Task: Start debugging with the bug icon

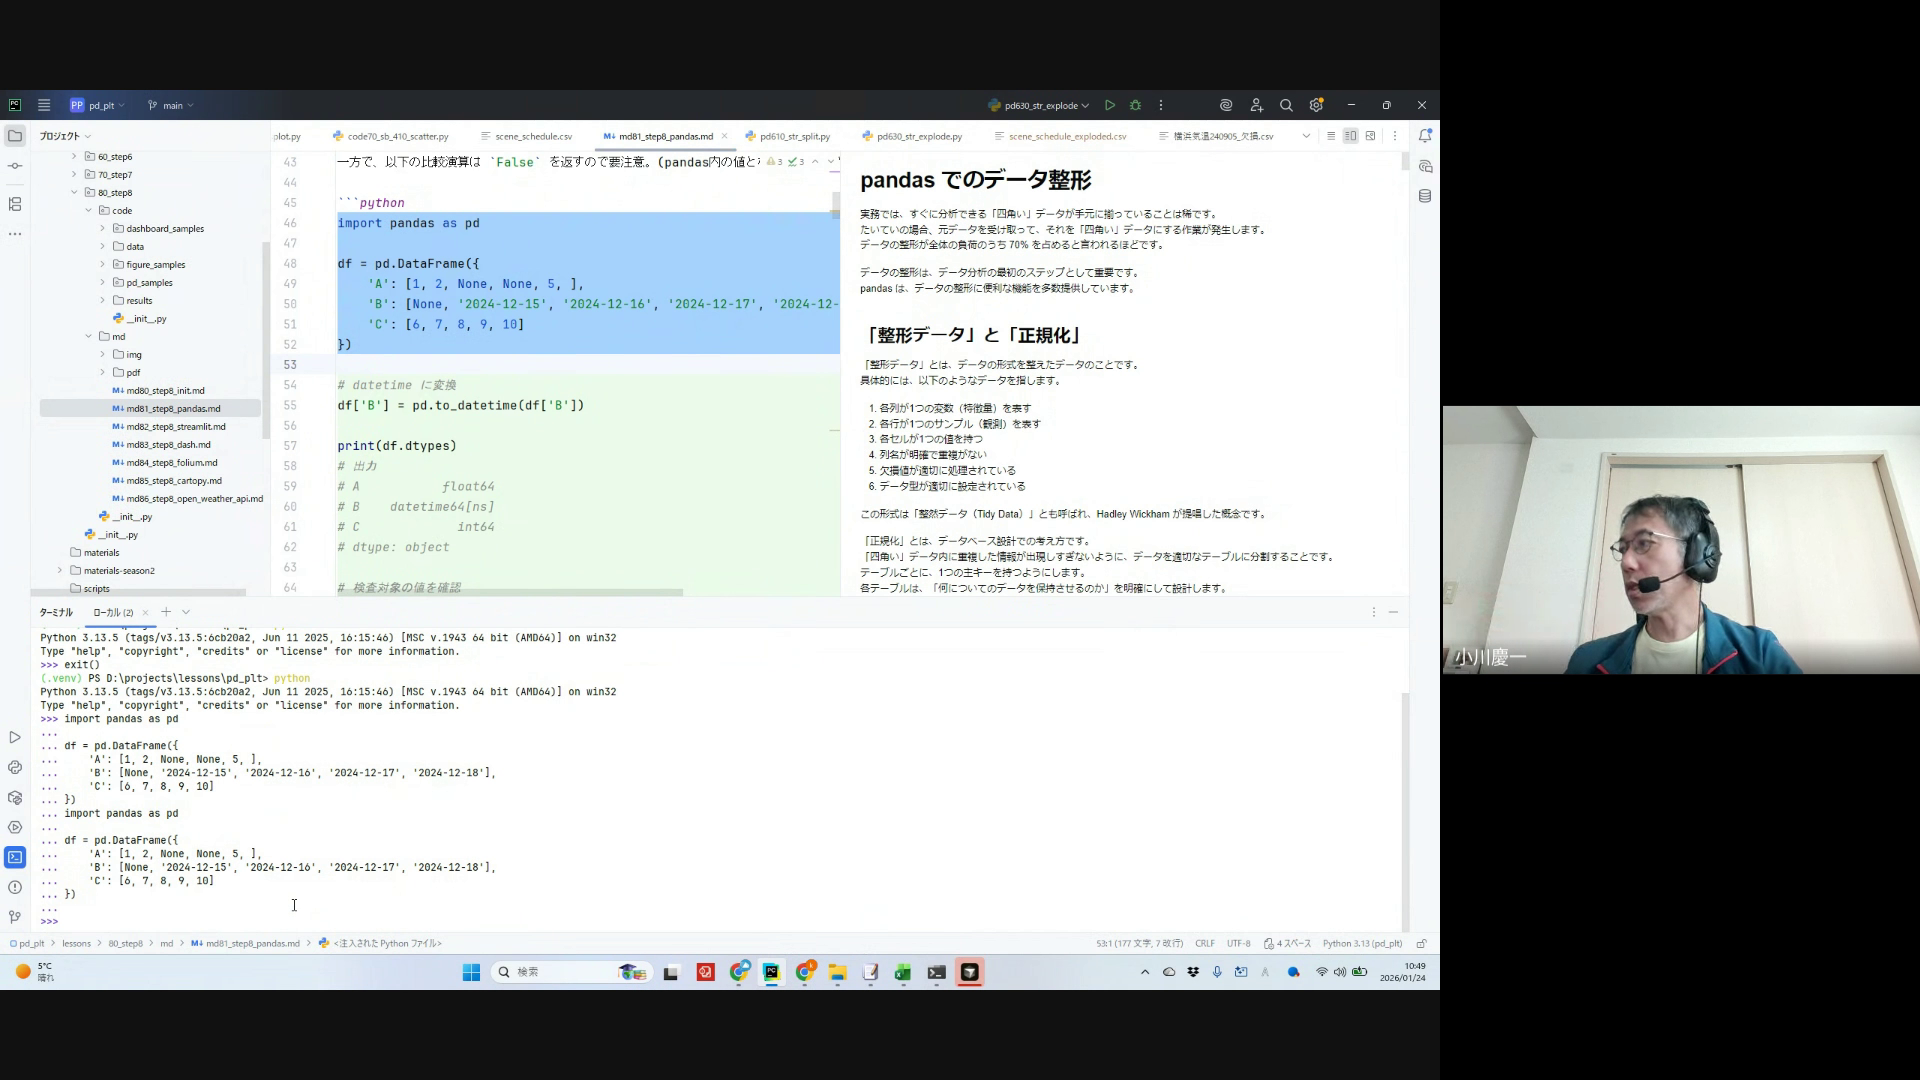Action: (1135, 105)
